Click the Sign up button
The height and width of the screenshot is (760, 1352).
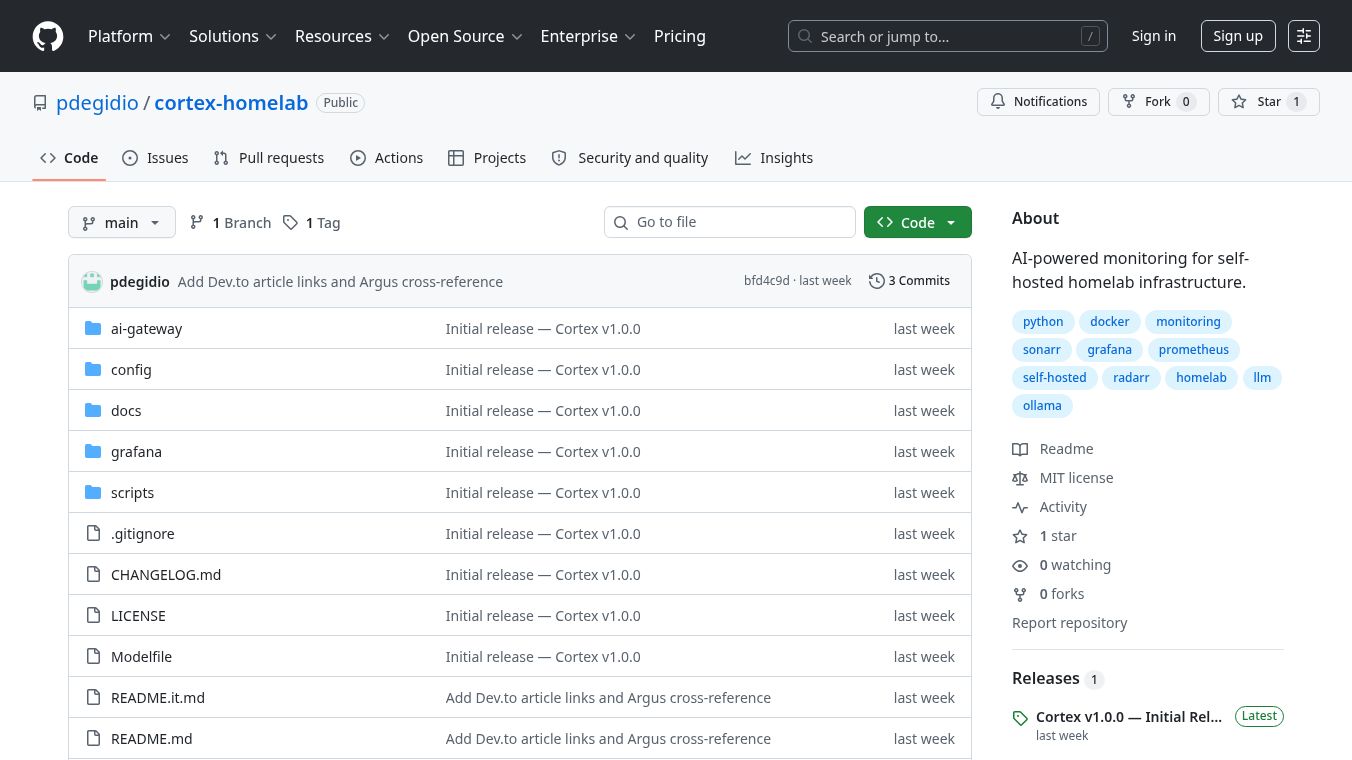(x=1237, y=36)
